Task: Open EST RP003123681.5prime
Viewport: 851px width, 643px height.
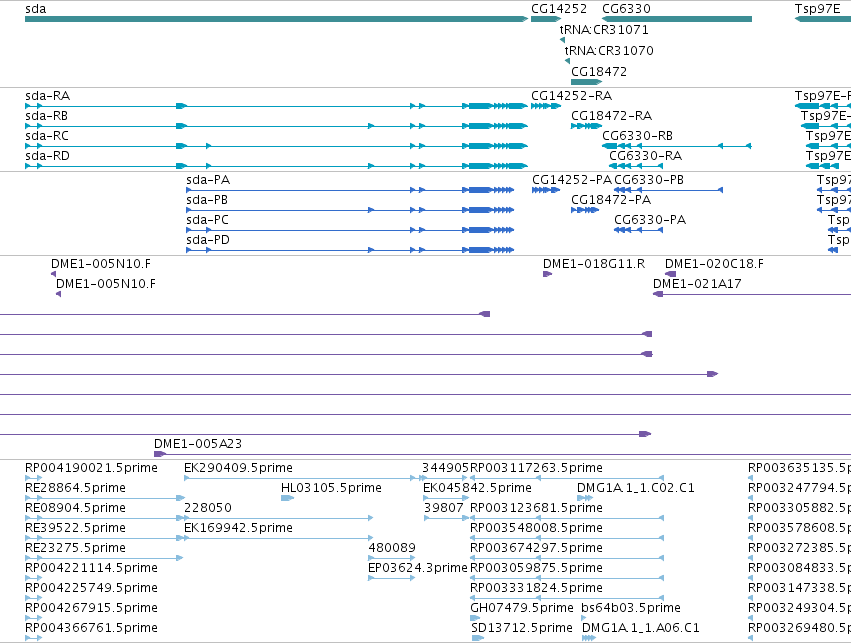Action: click(567, 518)
